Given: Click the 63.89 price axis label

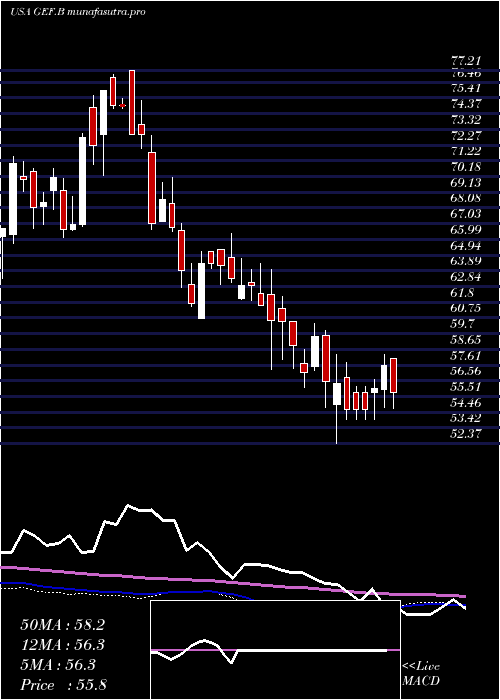Looking at the screenshot, I should [465, 262].
